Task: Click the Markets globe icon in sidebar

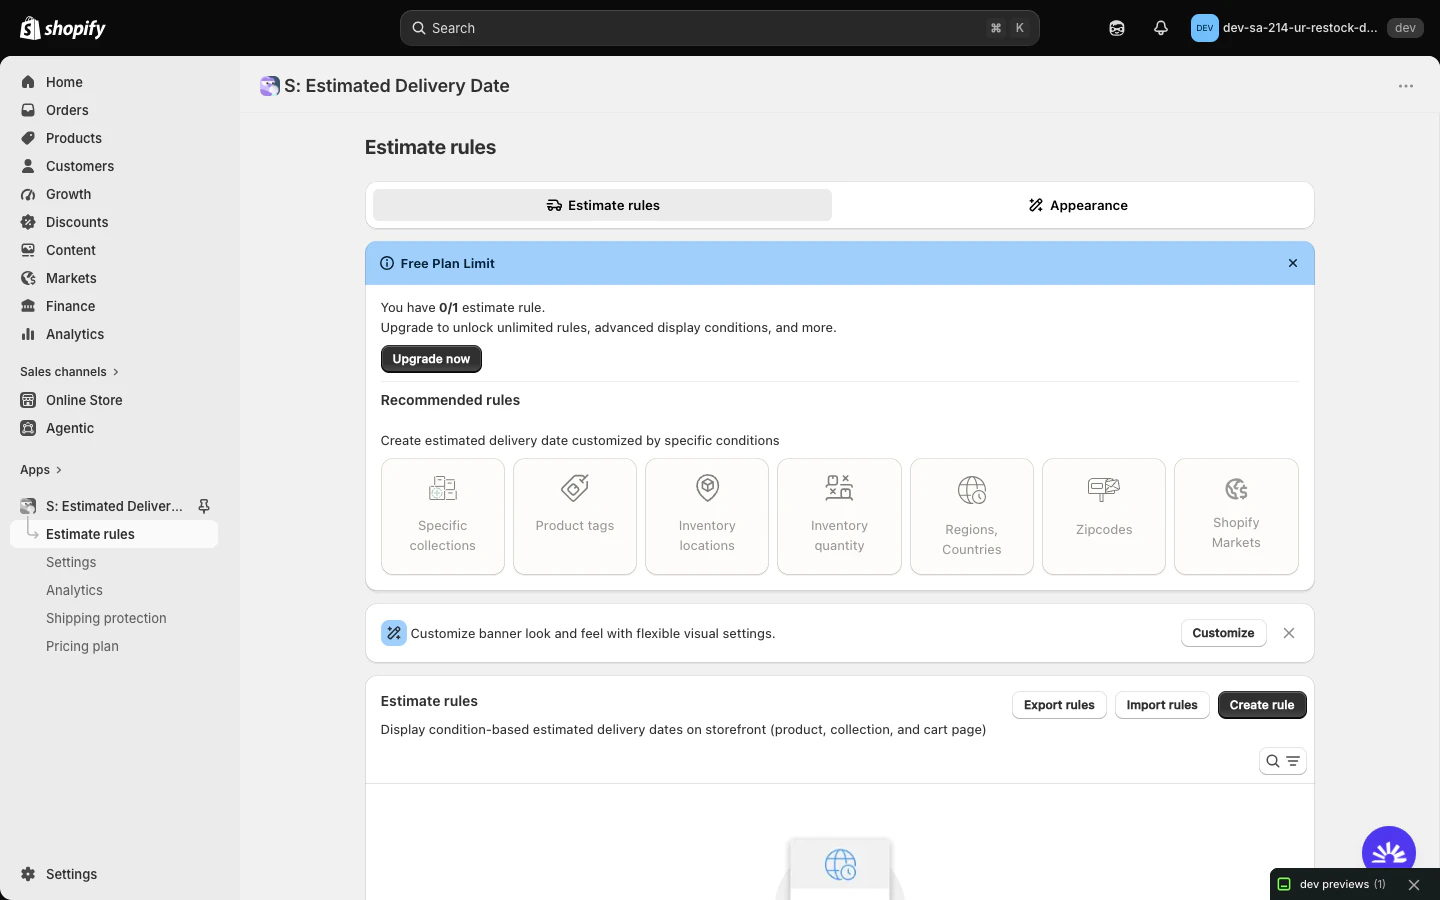Action: (28, 278)
